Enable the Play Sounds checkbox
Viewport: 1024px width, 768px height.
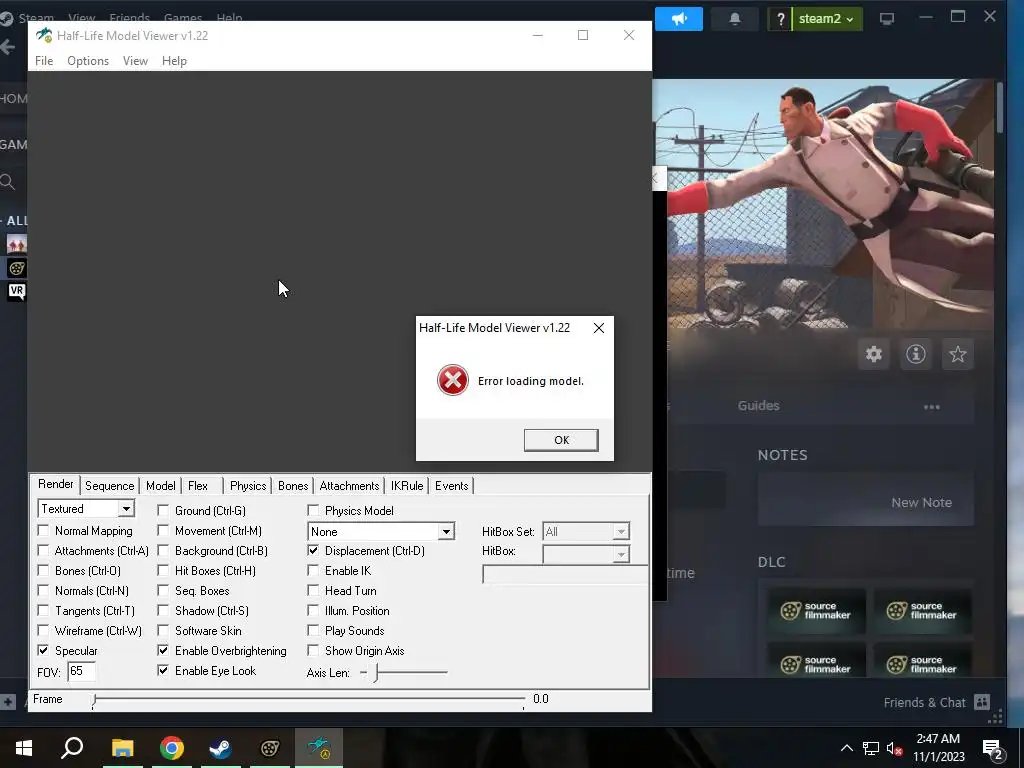[x=313, y=630]
